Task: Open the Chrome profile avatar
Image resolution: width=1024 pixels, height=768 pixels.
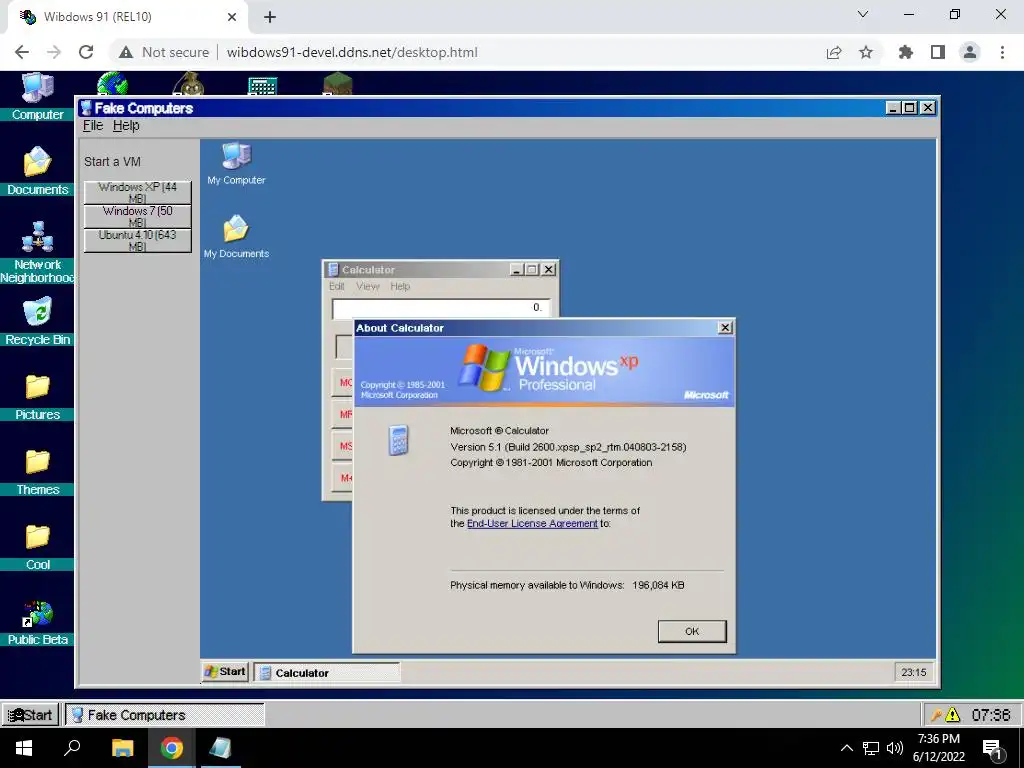Action: tap(970, 52)
